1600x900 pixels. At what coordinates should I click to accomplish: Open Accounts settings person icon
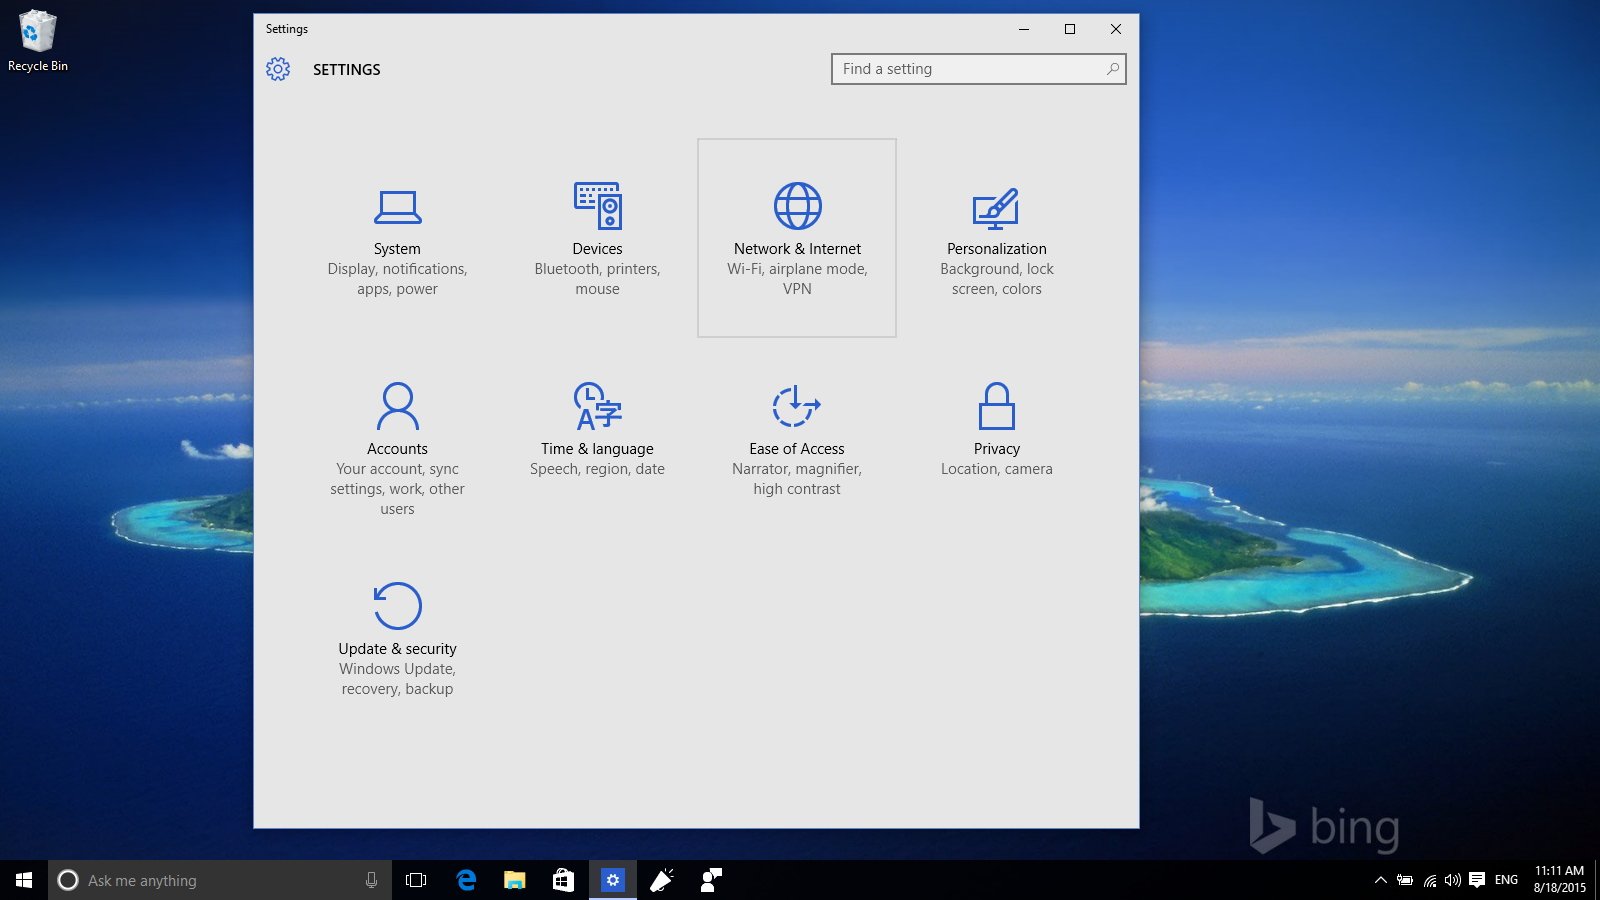pos(397,406)
